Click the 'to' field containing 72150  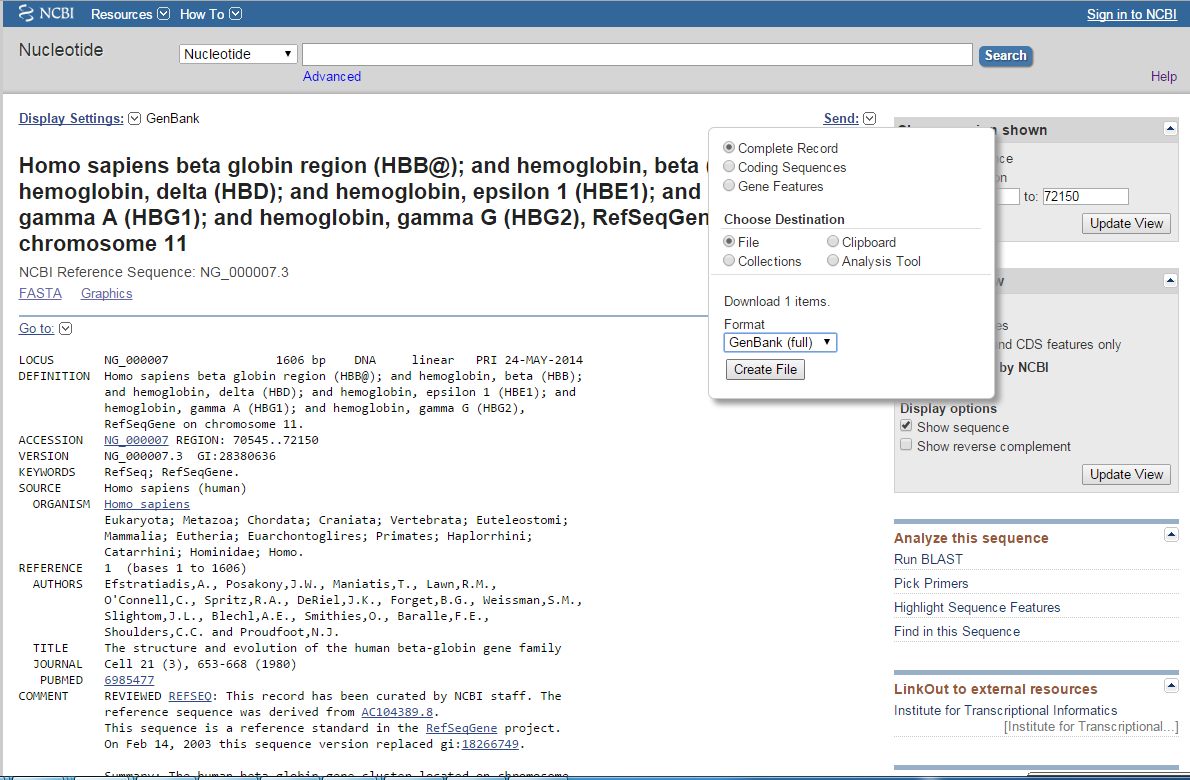coord(1085,197)
